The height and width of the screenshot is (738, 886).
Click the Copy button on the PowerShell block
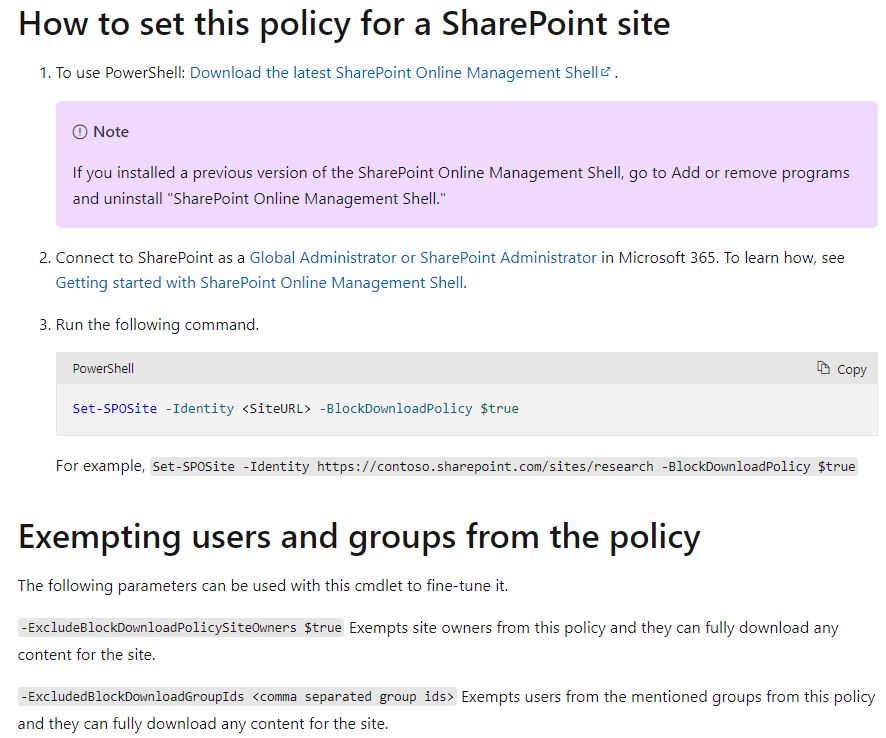click(x=841, y=369)
